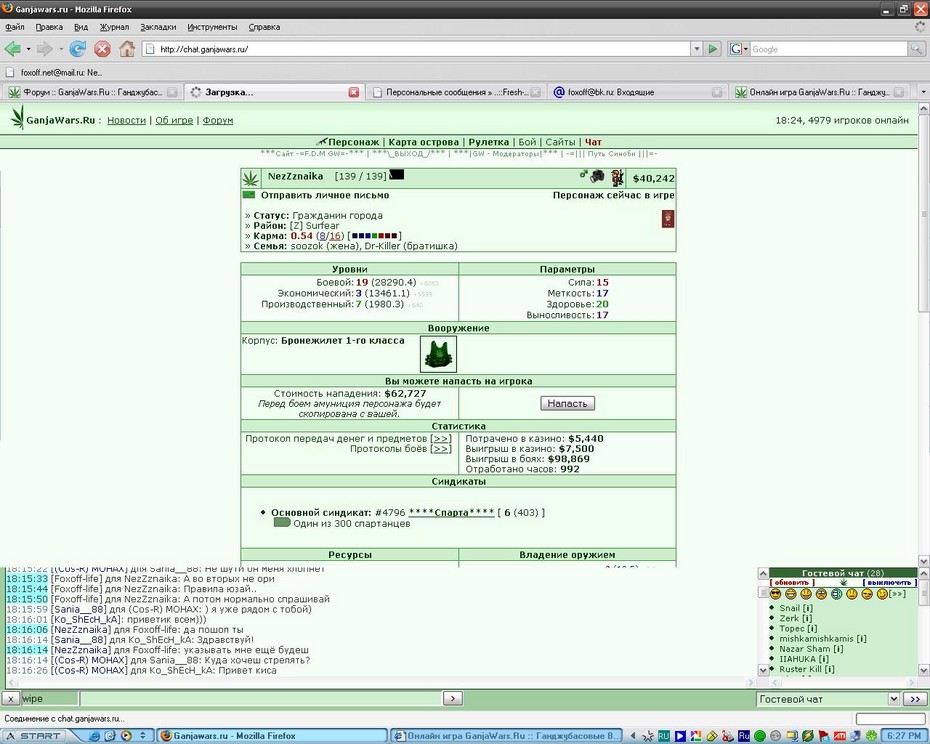Viewport: 930px width, 744px height.
Task: Expand more smileys with the [>>] link
Action: pyautogui.click(x=897, y=594)
